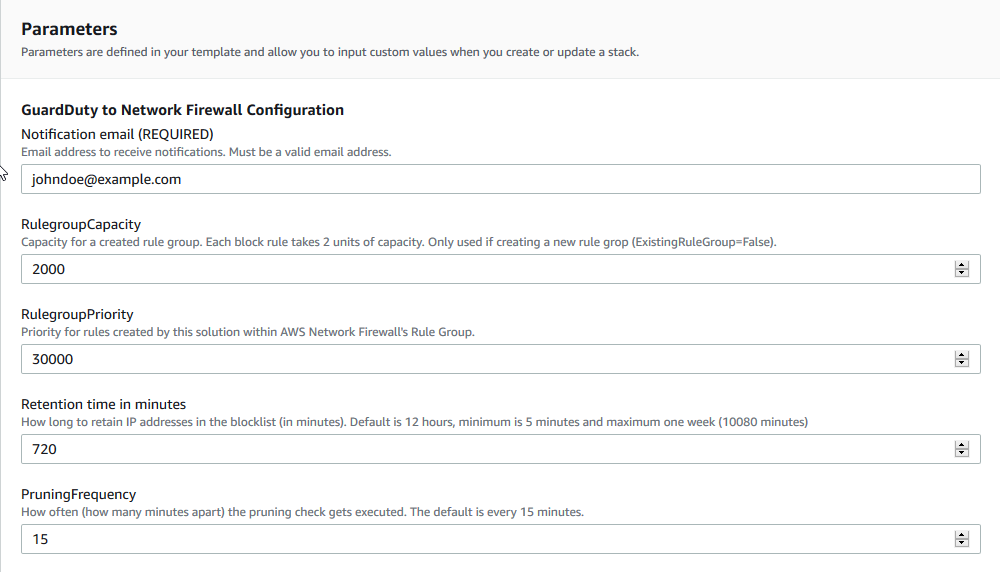Click the RulegroupPriority label
Image resolution: width=1000 pixels, height=572 pixels.
77,314
